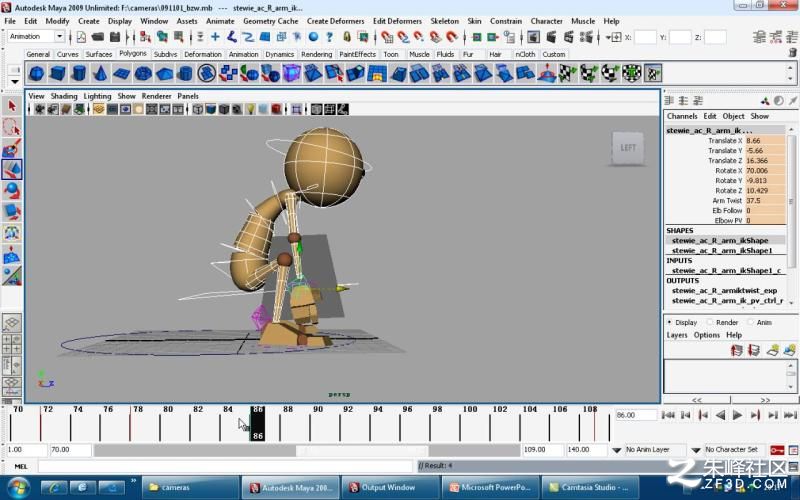
Task: Open Channels menu in Channel Box
Action: click(682, 116)
